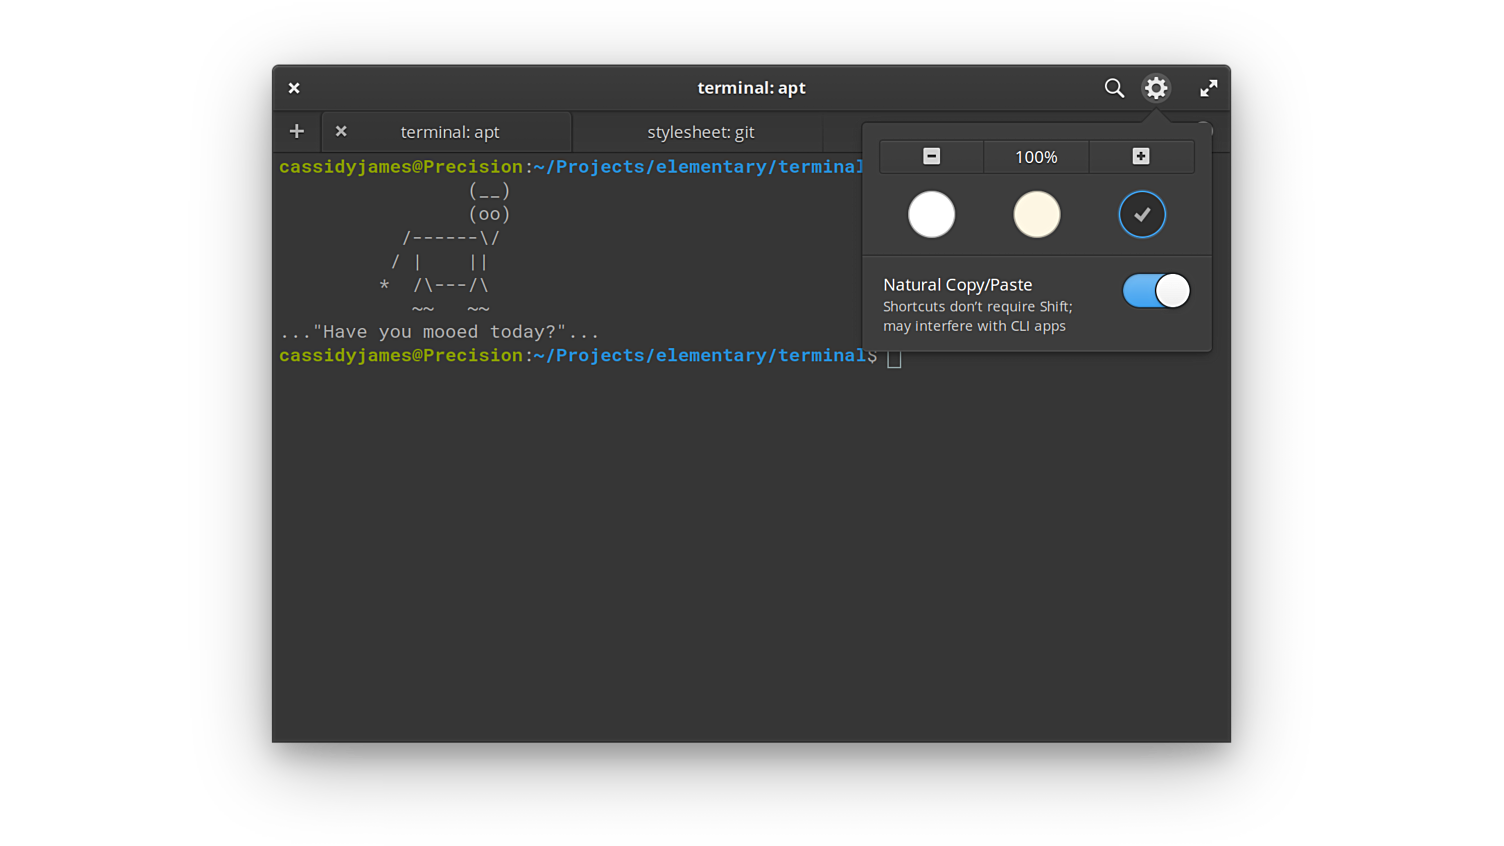Zoom in using the plus icon in the popover
Screen dimensions: 1504x846
(1141, 157)
